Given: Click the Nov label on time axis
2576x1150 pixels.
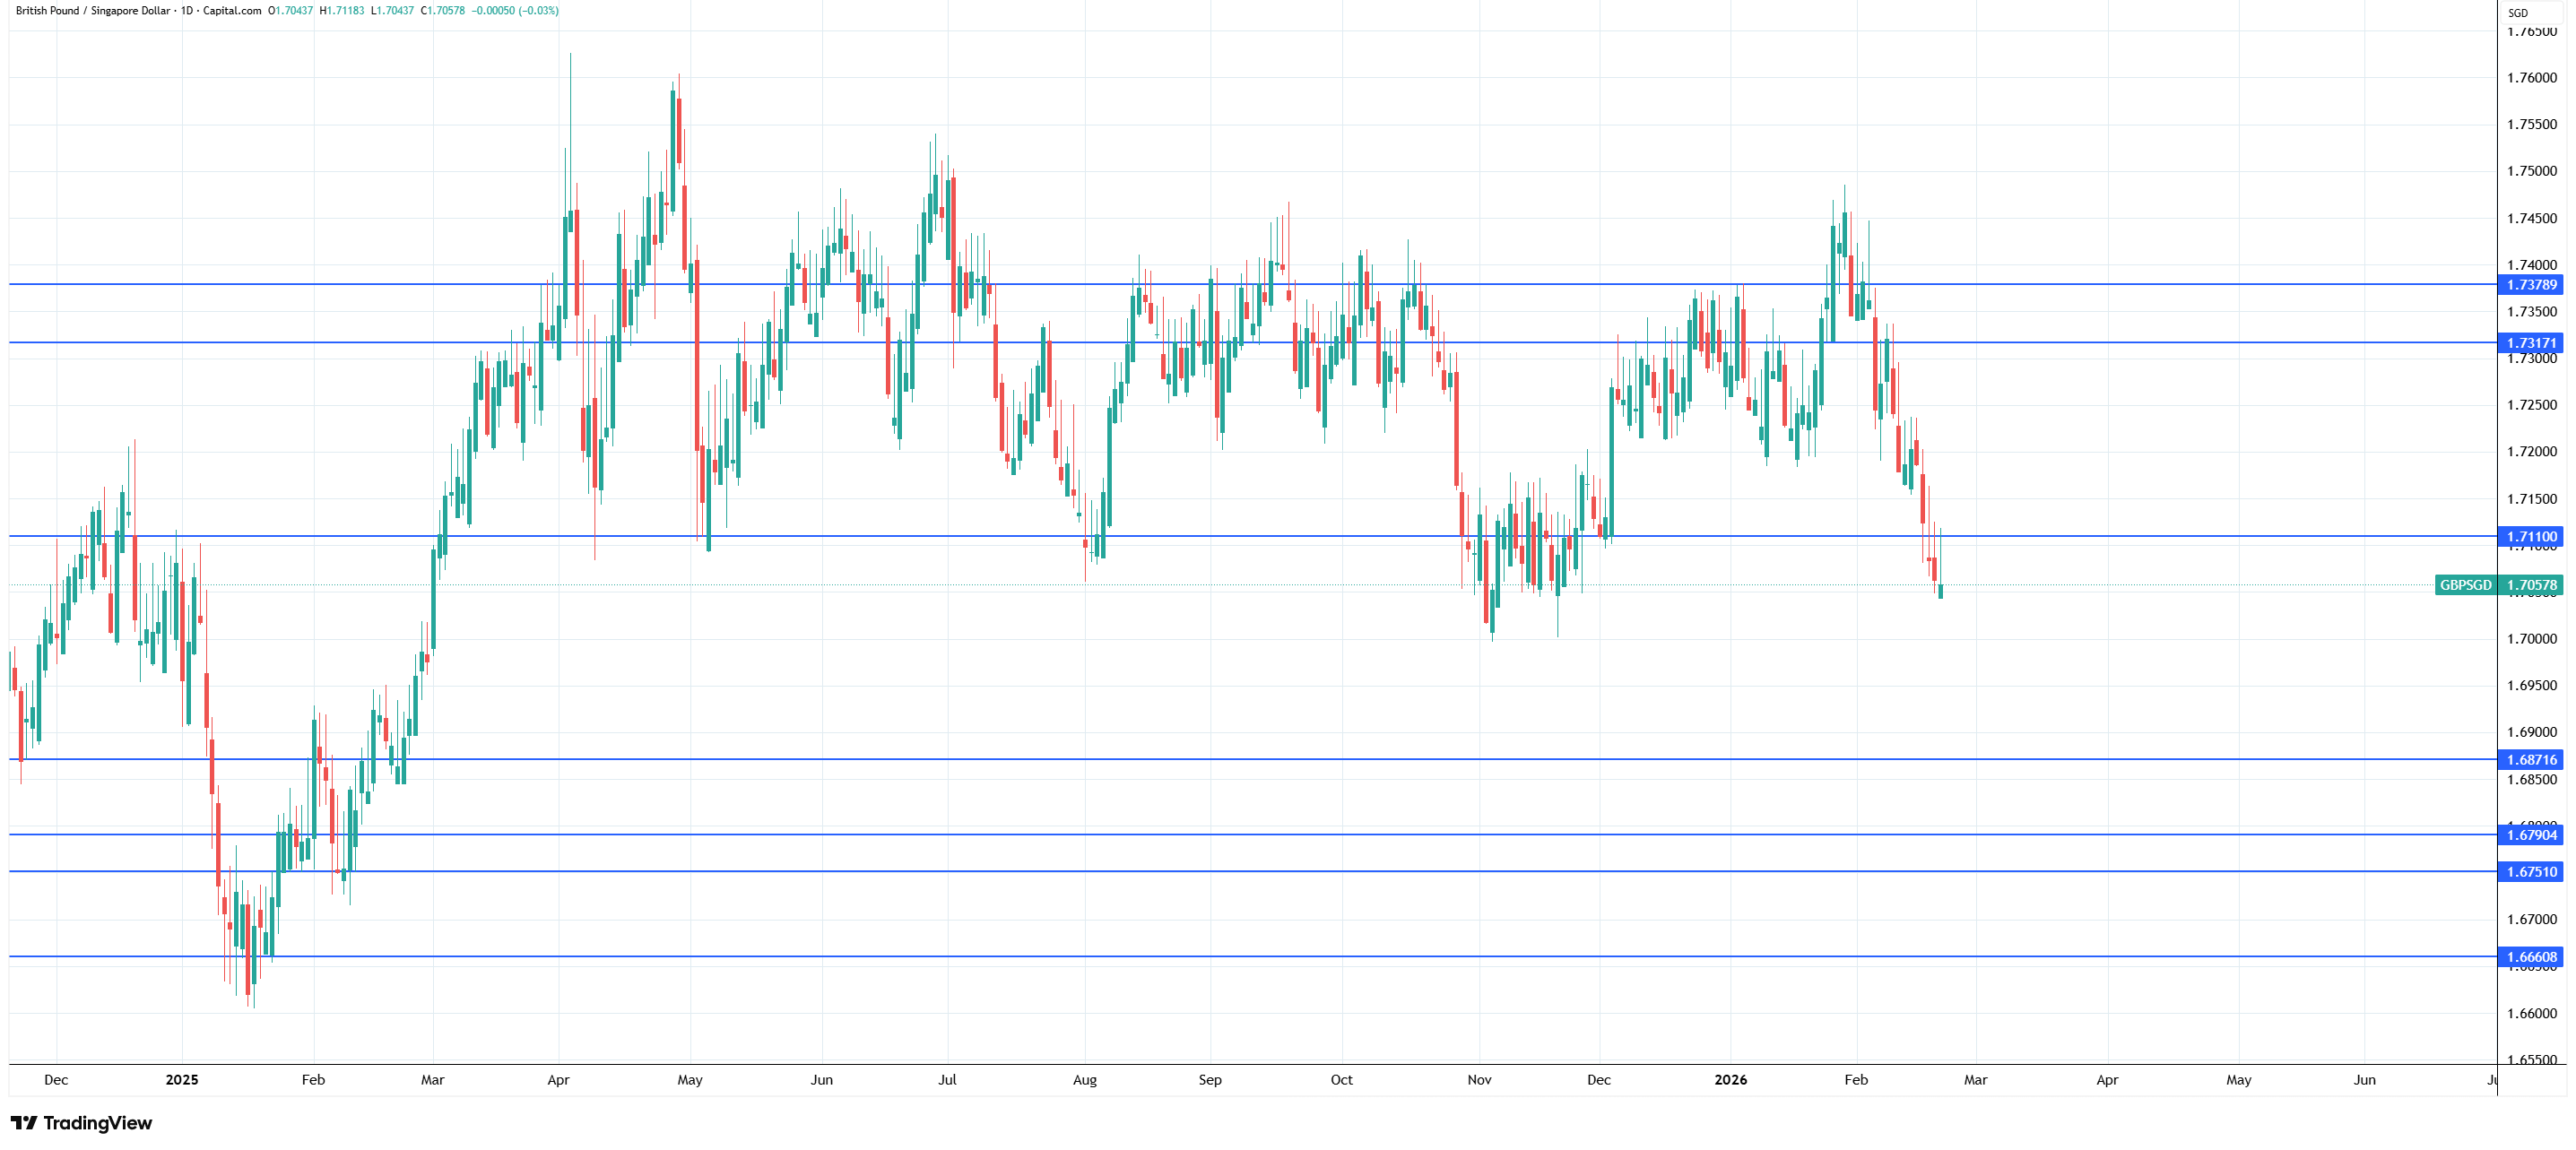Looking at the screenshot, I should (x=1479, y=1080).
